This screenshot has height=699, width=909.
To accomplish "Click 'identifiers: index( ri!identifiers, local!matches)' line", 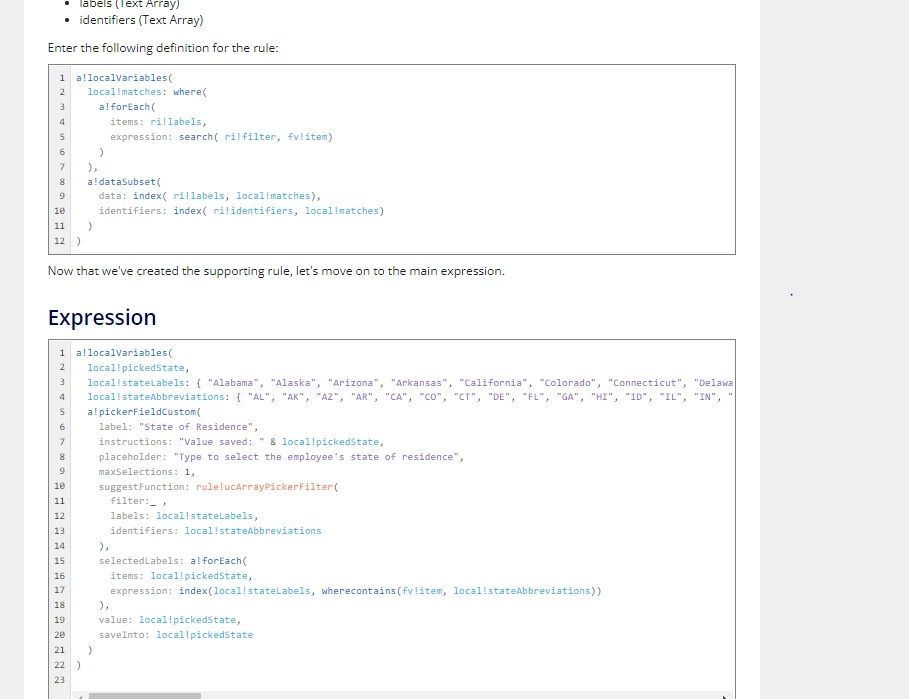I will tap(241, 211).
